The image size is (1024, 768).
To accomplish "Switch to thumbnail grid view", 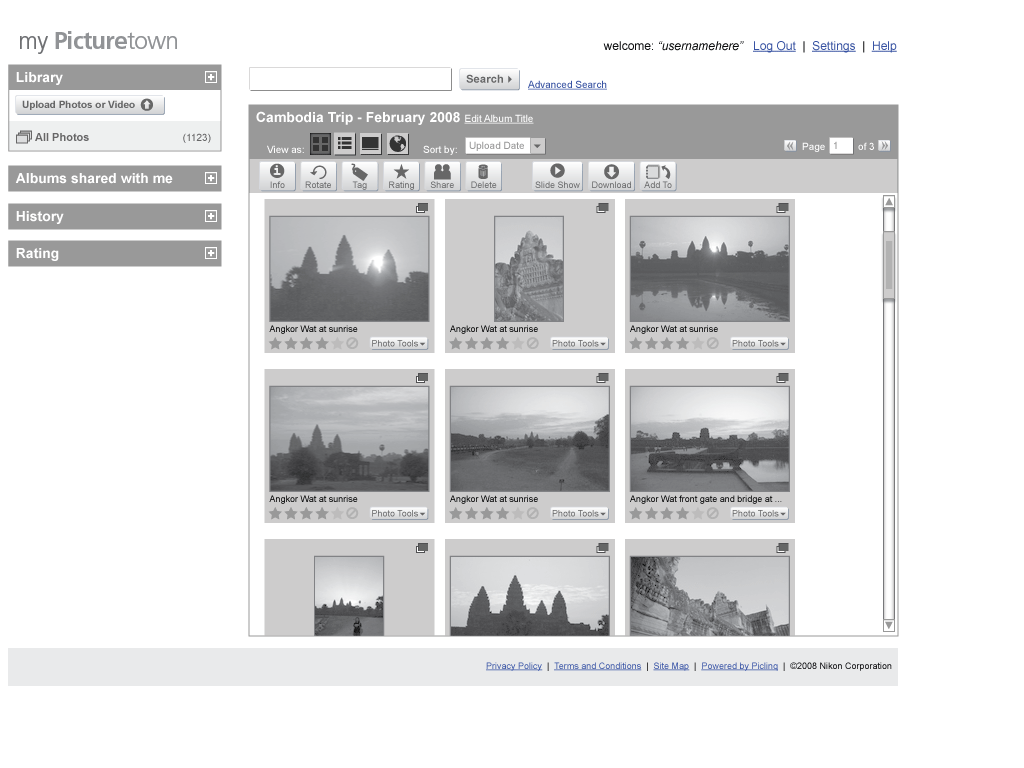I will click(x=320, y=145).
